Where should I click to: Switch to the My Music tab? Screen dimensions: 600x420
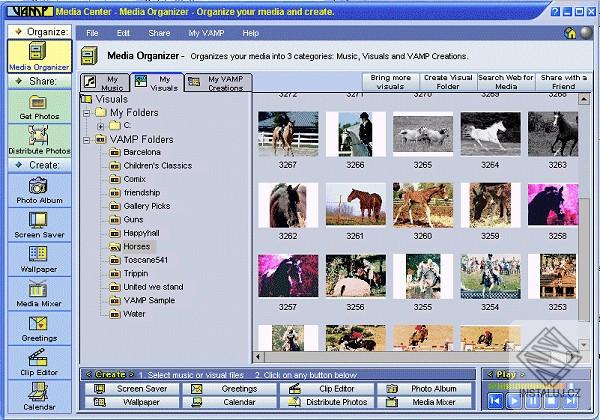105,83
